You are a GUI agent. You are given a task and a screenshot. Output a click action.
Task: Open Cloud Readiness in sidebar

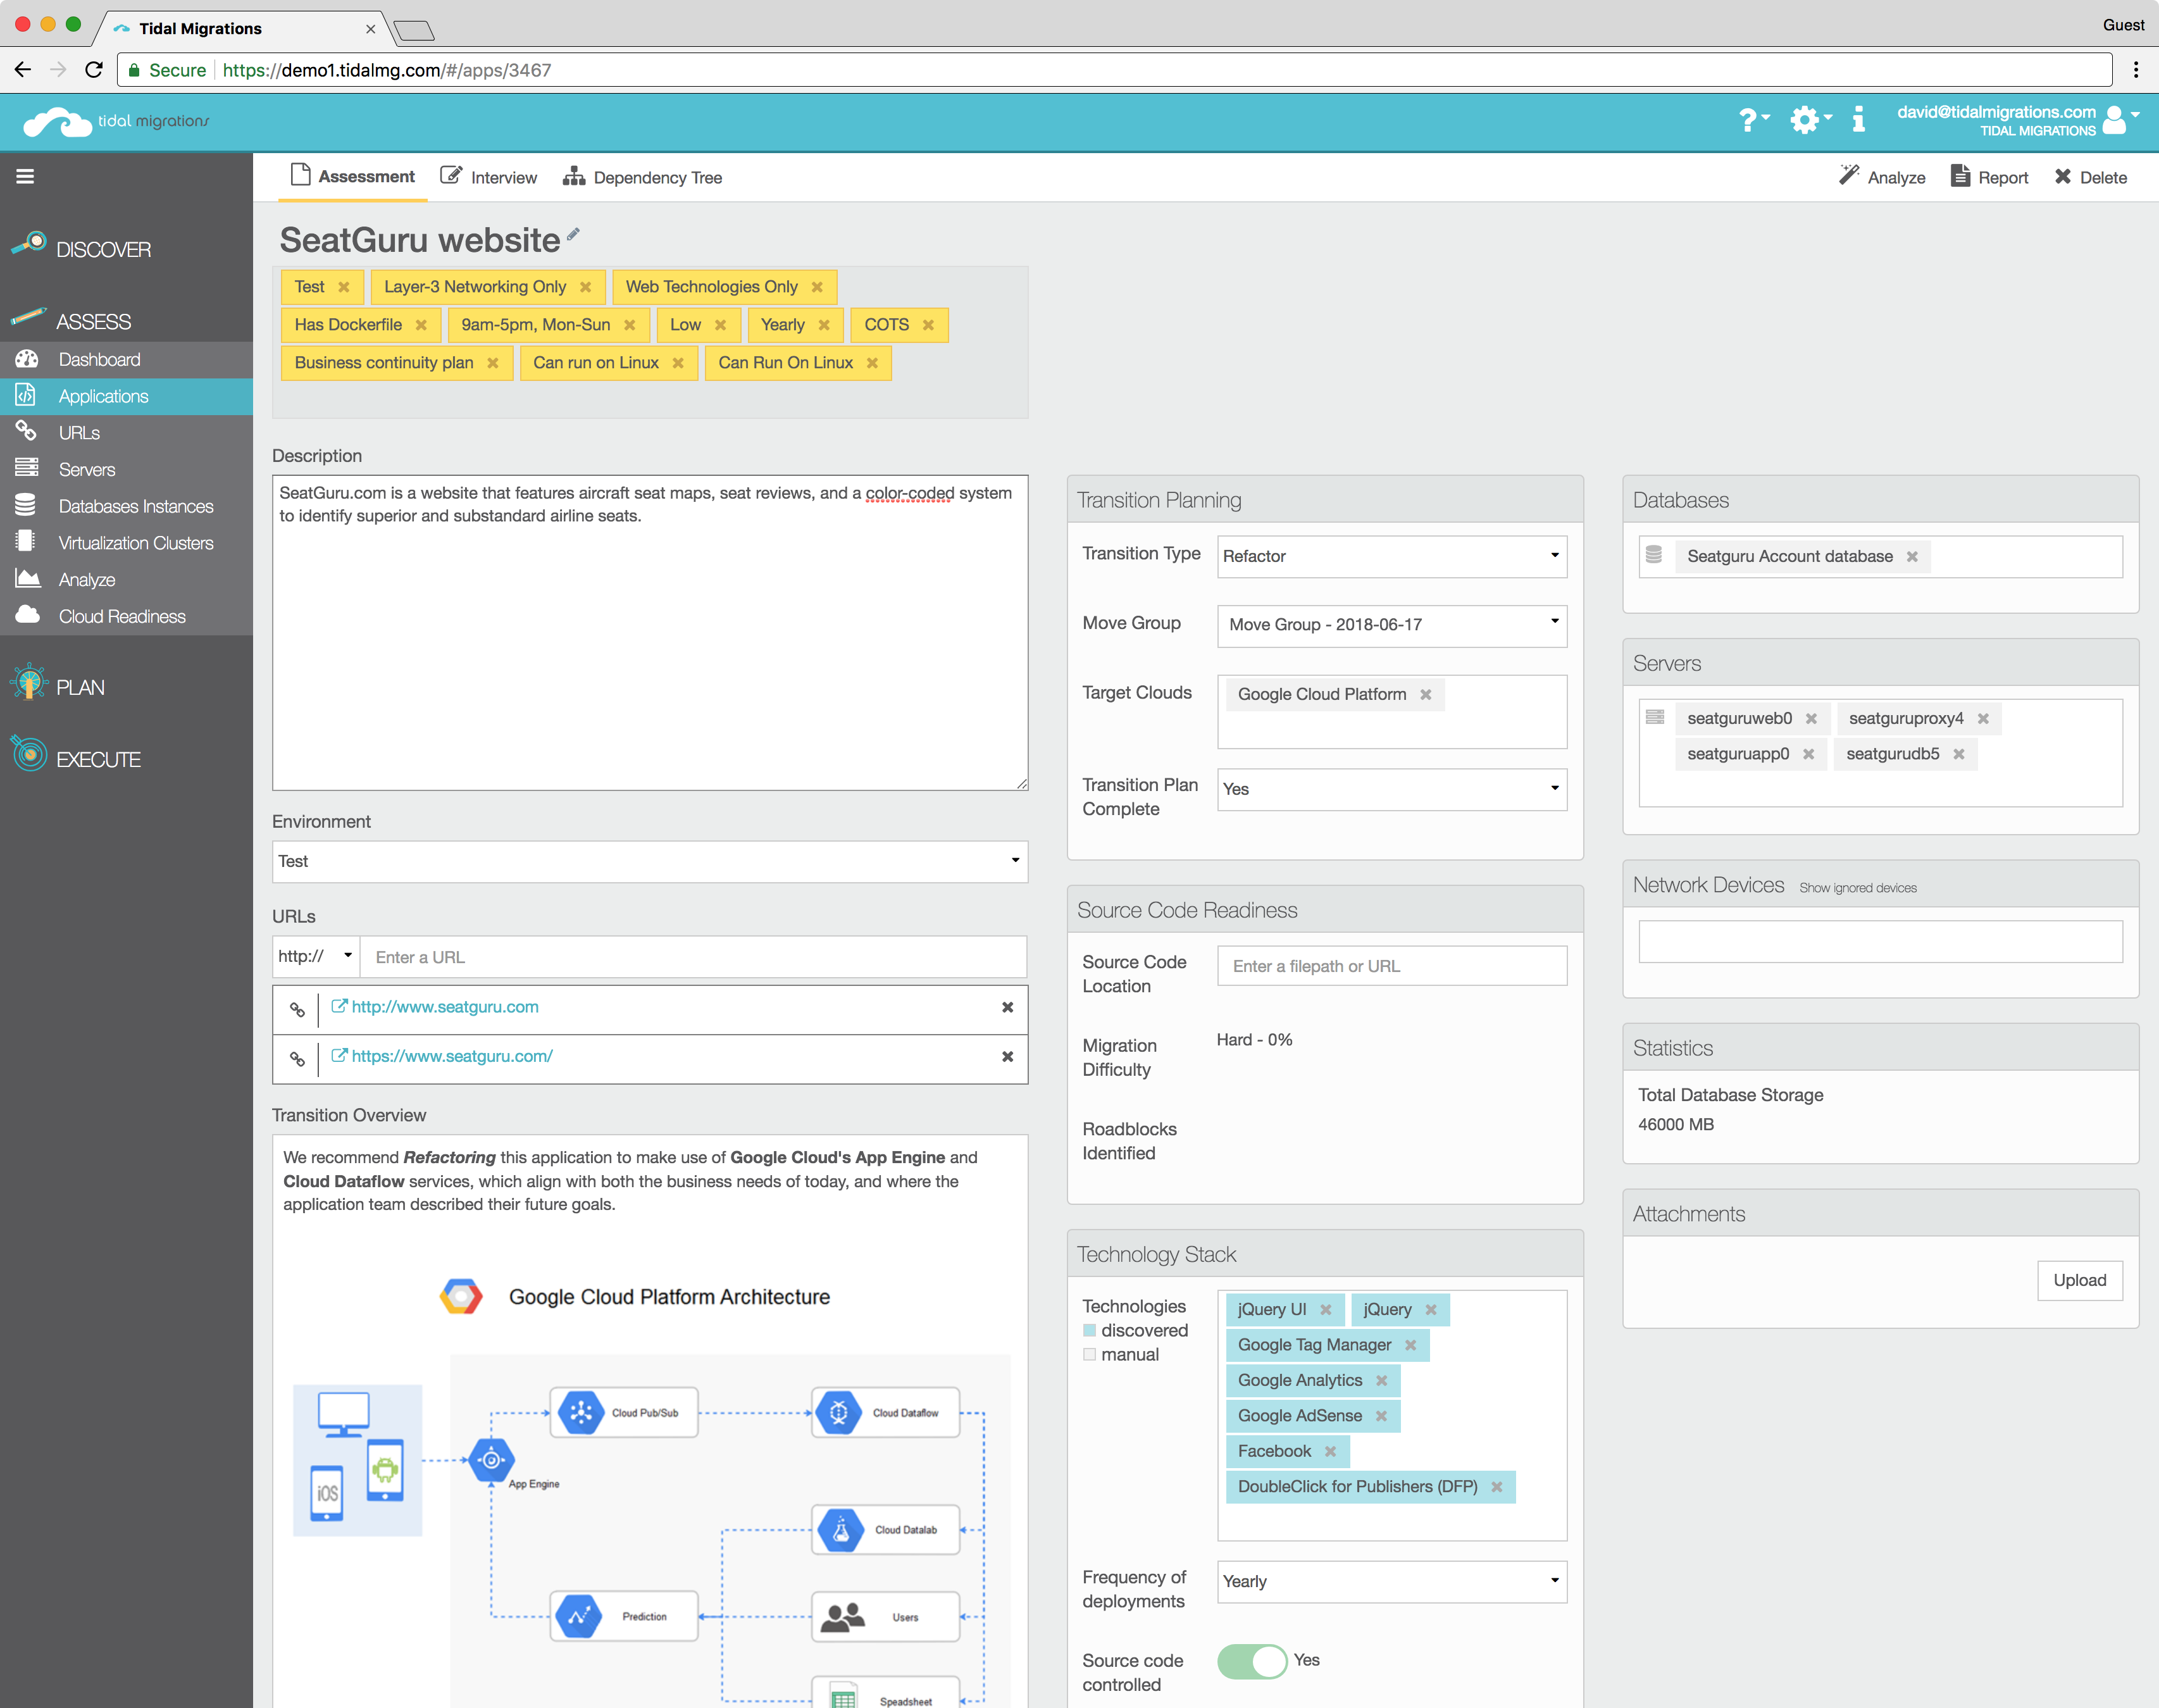[126, 616]
